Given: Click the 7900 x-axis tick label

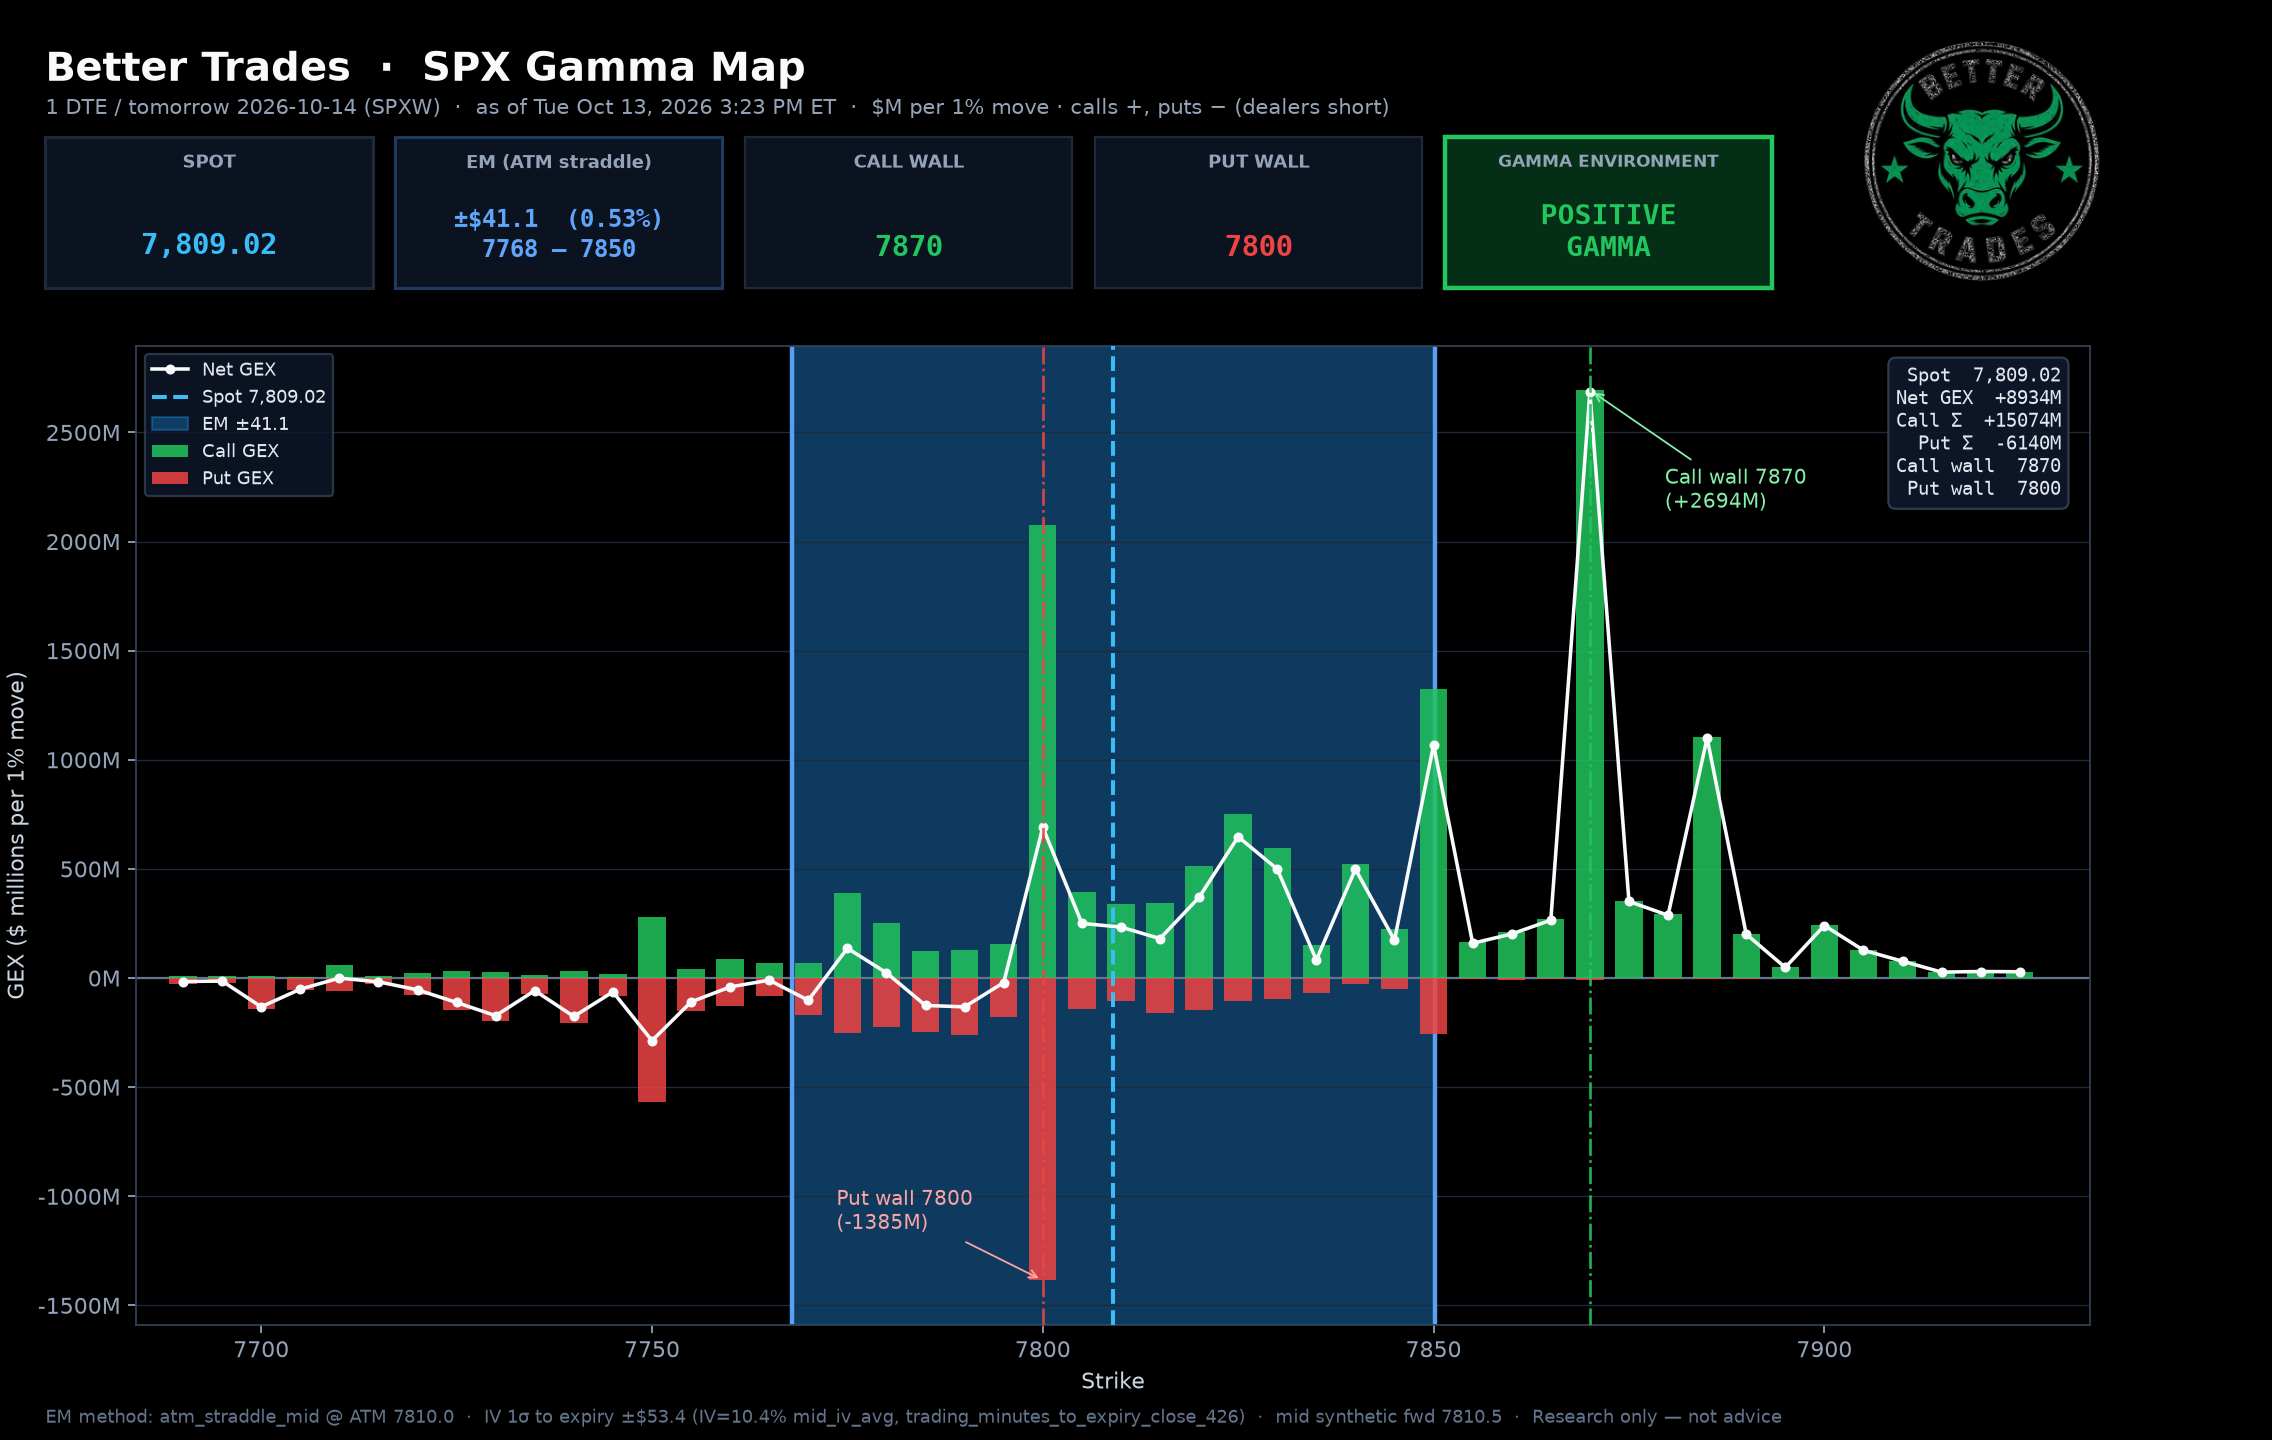Looking at the screenshot, I should tap(1825, 1349).
